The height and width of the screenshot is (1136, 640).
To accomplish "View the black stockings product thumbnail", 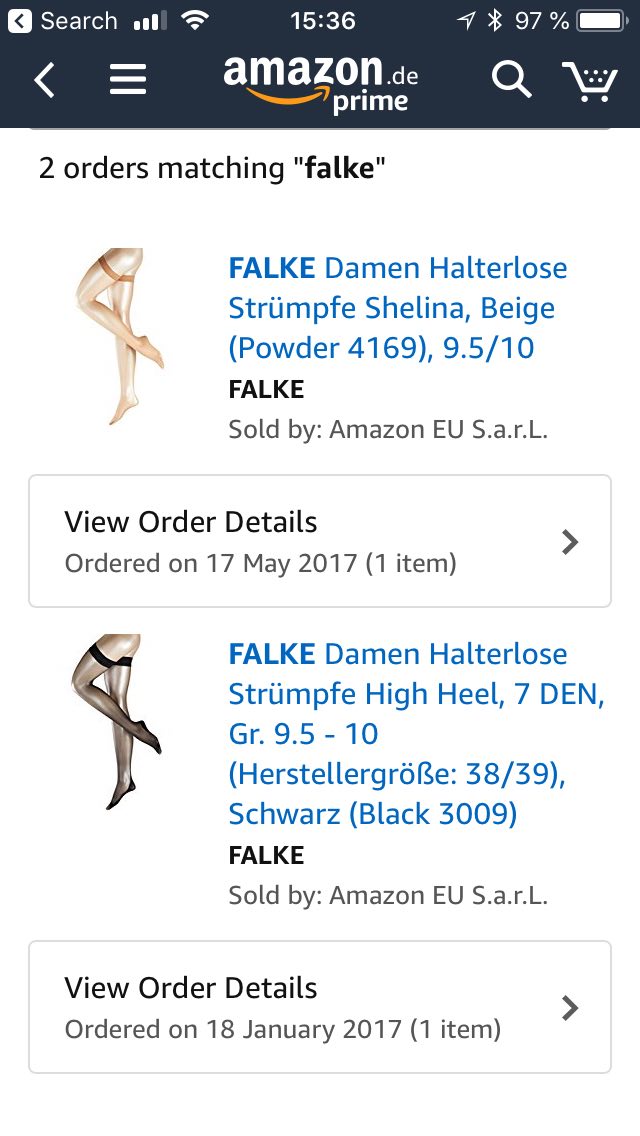I will (x=116, y=722).
